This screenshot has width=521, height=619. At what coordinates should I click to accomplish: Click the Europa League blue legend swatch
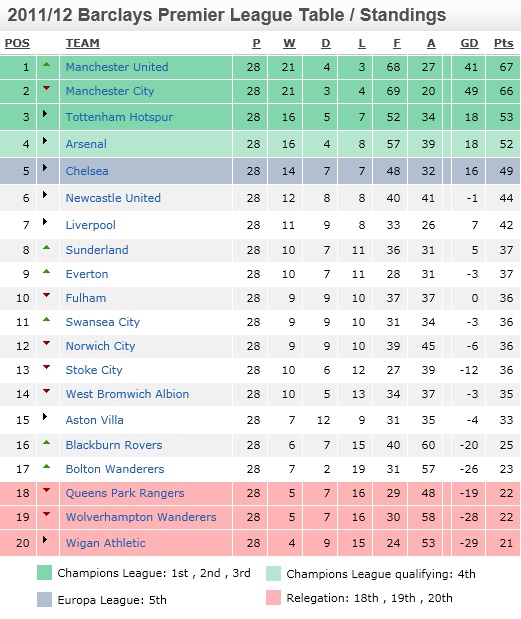coord(45,600)
